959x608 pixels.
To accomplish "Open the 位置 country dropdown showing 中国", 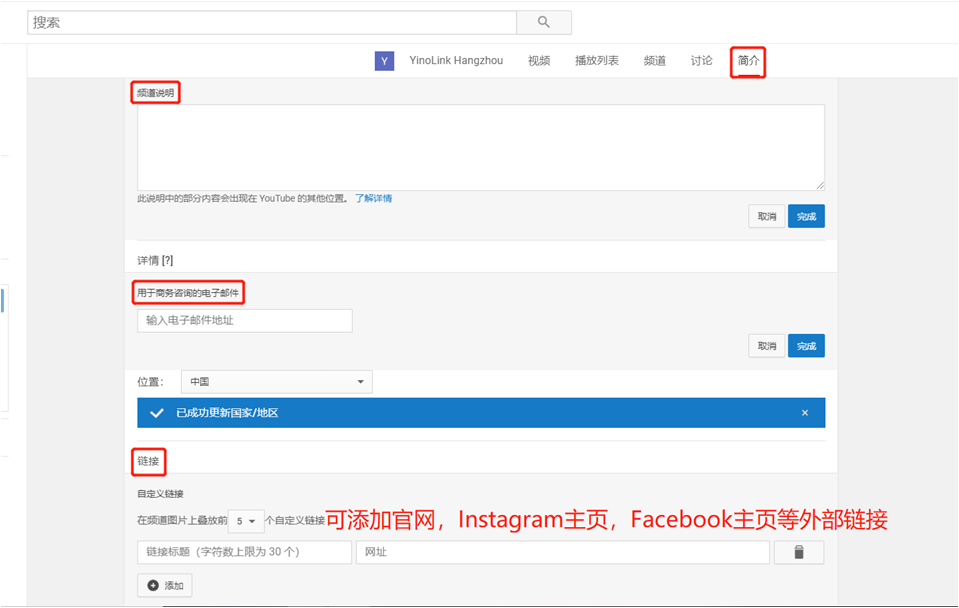I will coord(276,382).
